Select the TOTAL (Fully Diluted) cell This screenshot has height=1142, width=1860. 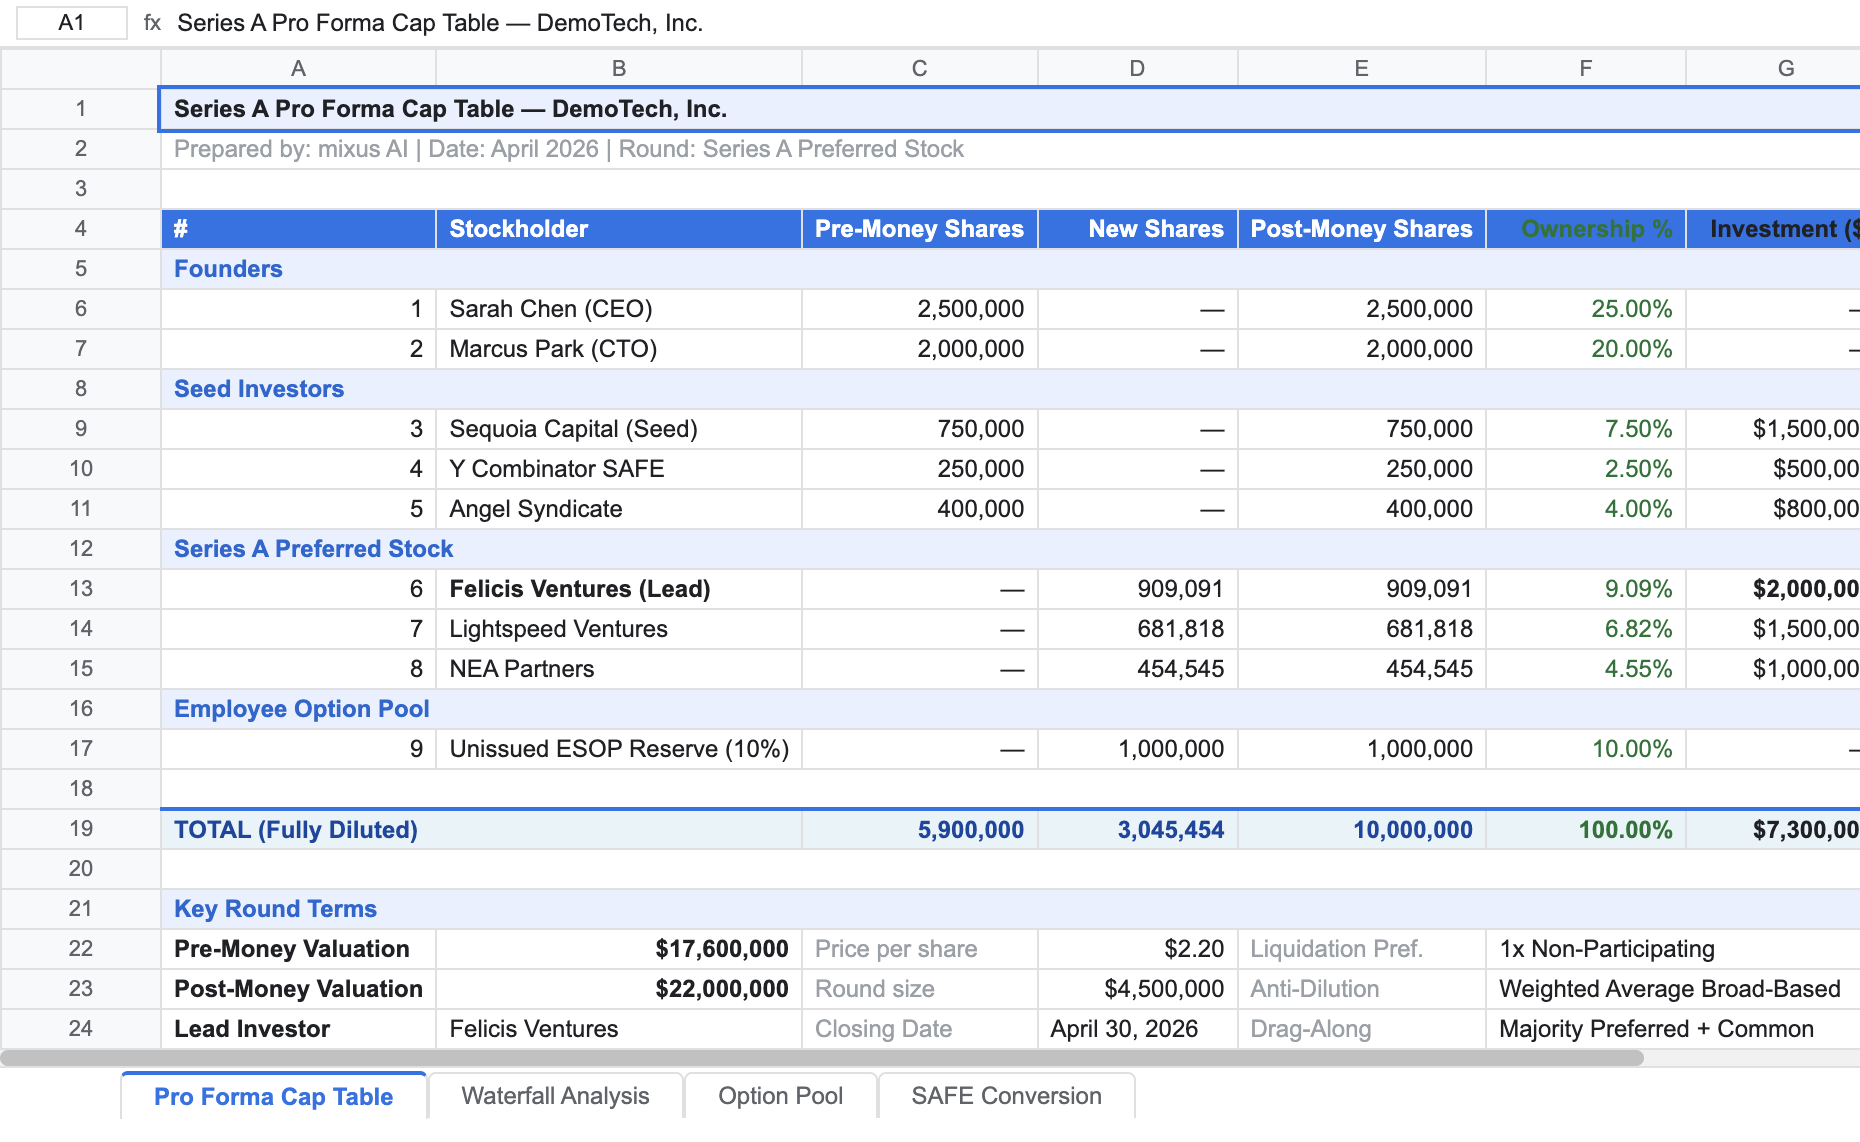296,829
